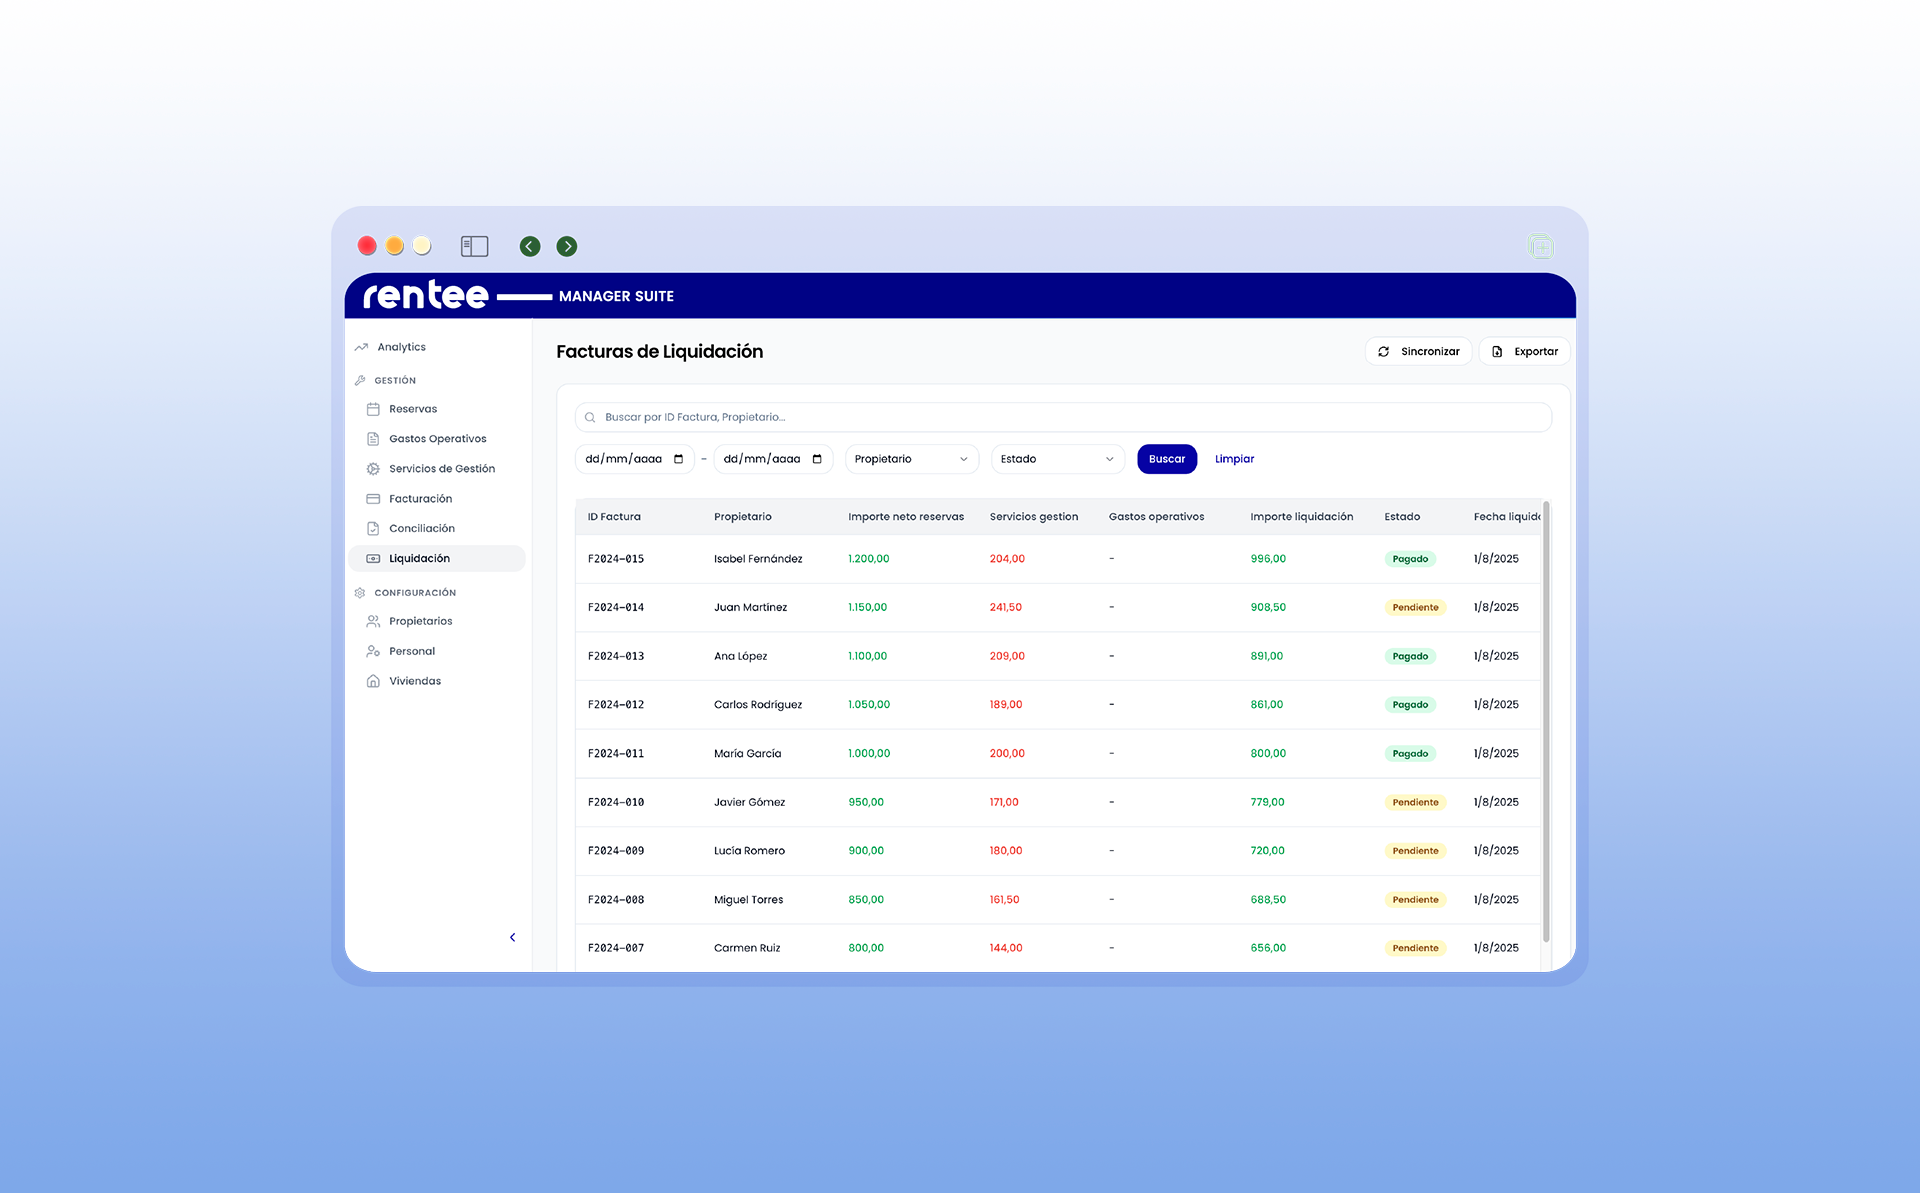Click the new tab icon at top right
This screenshot has height=1193, width=1920.
tap(1541, 246)
